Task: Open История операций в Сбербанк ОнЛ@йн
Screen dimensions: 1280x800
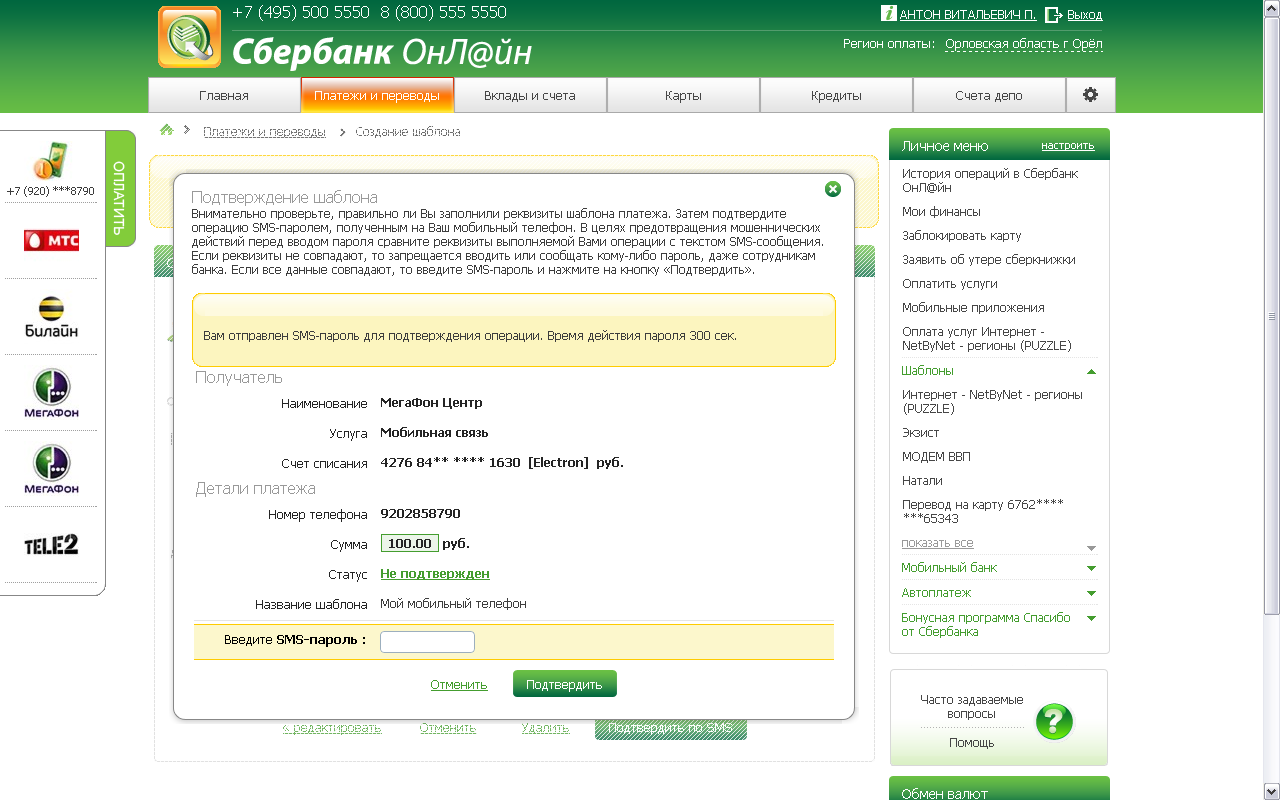Action: click(990, 180)
